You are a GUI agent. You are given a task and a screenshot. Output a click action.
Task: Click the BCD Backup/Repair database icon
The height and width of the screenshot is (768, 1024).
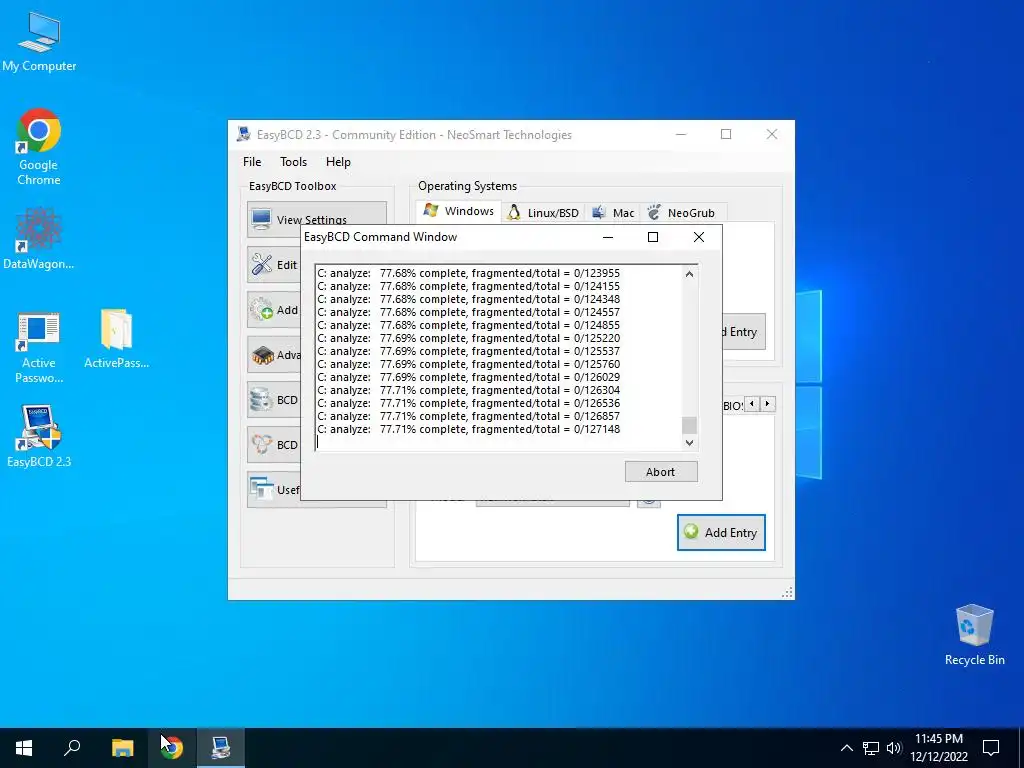tap(262, 400)
